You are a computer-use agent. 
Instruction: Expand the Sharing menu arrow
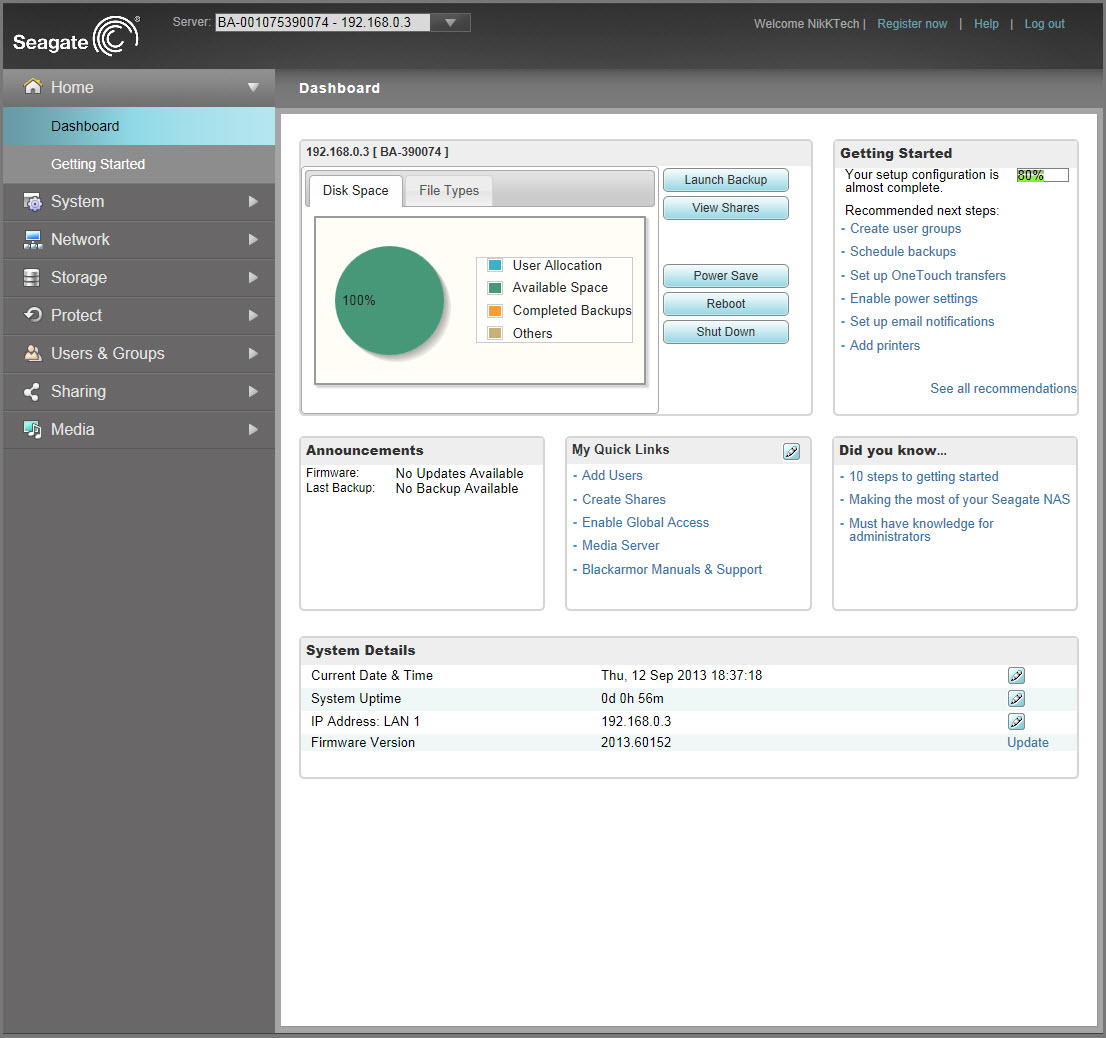click(253, 392)
